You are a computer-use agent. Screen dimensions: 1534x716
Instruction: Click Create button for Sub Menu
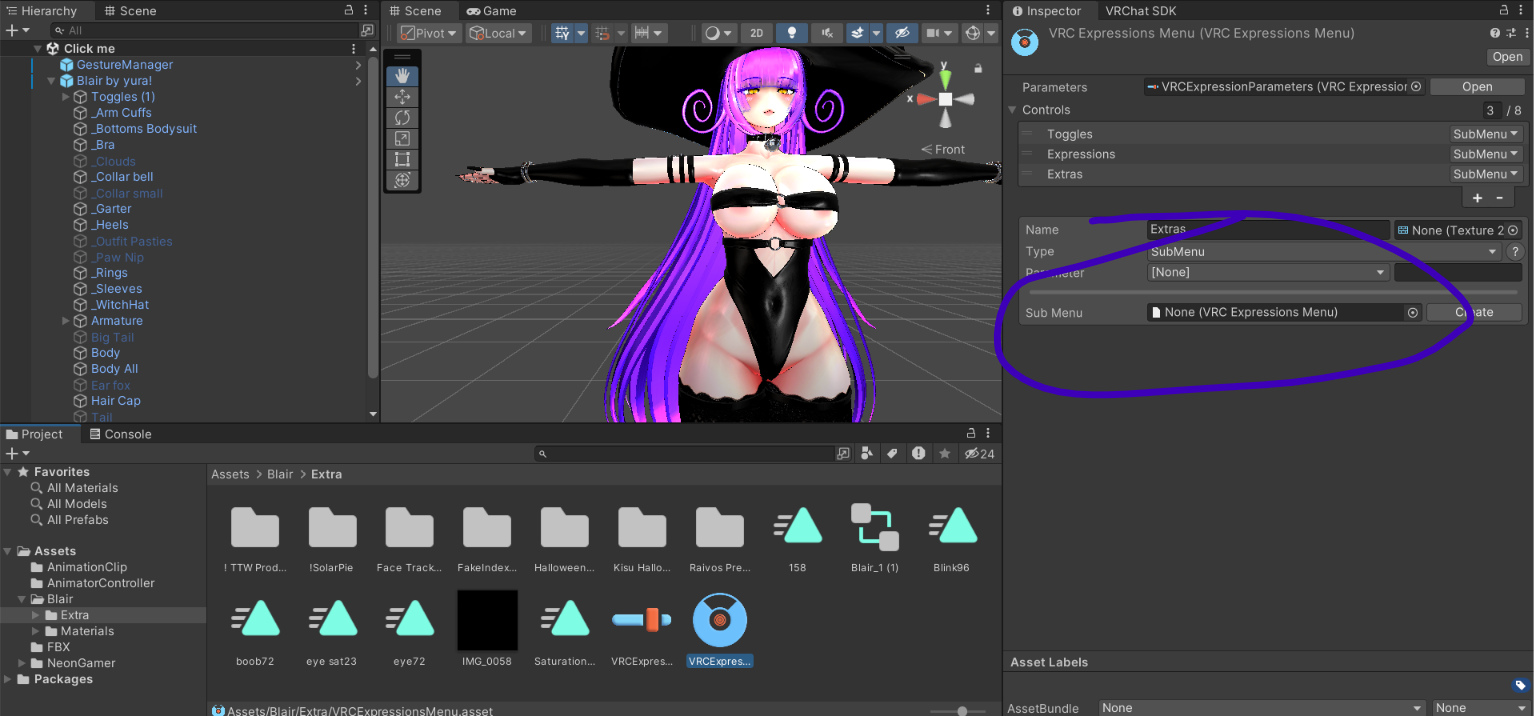click(x=1474, y=312)
